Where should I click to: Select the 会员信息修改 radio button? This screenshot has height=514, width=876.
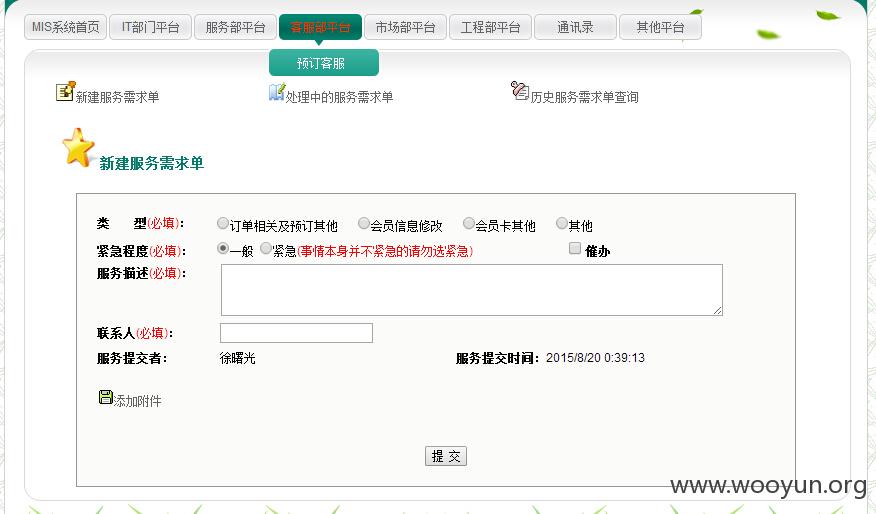coord(364,223)
